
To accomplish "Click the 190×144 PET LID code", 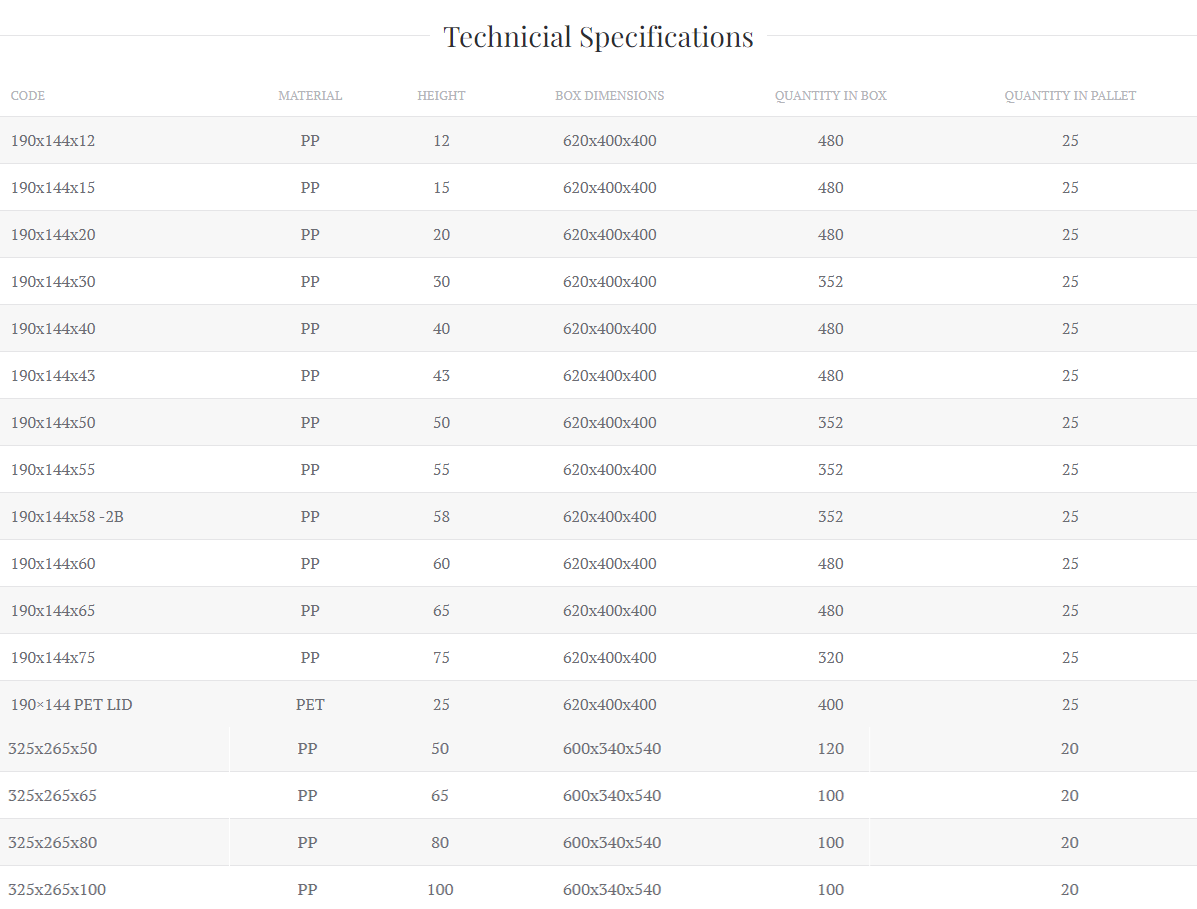I will [x=71, y=705].
